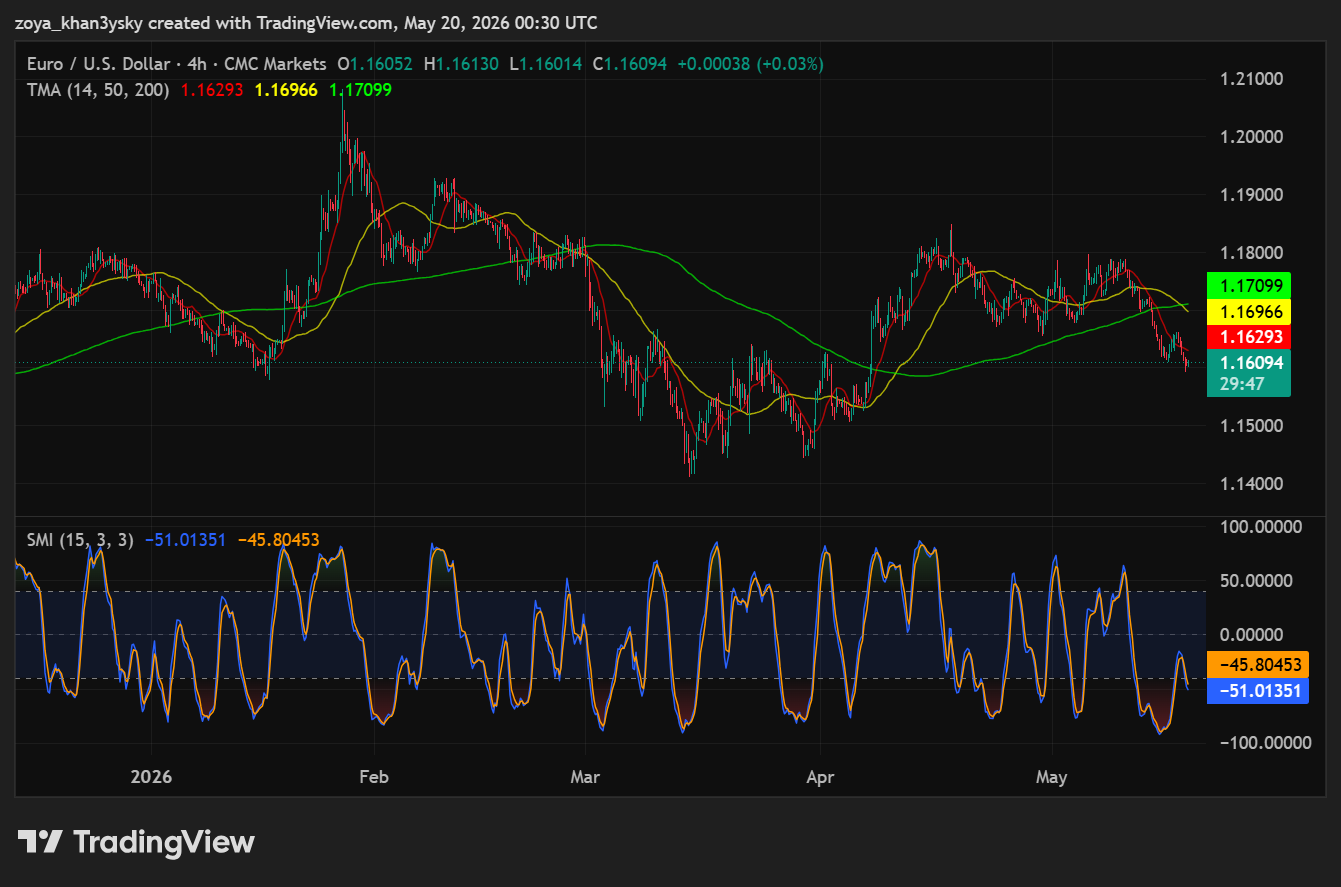The image size is (1341, 887).
Task: Click the Feb marker on time axis
Action: click(x=374, y=777)
